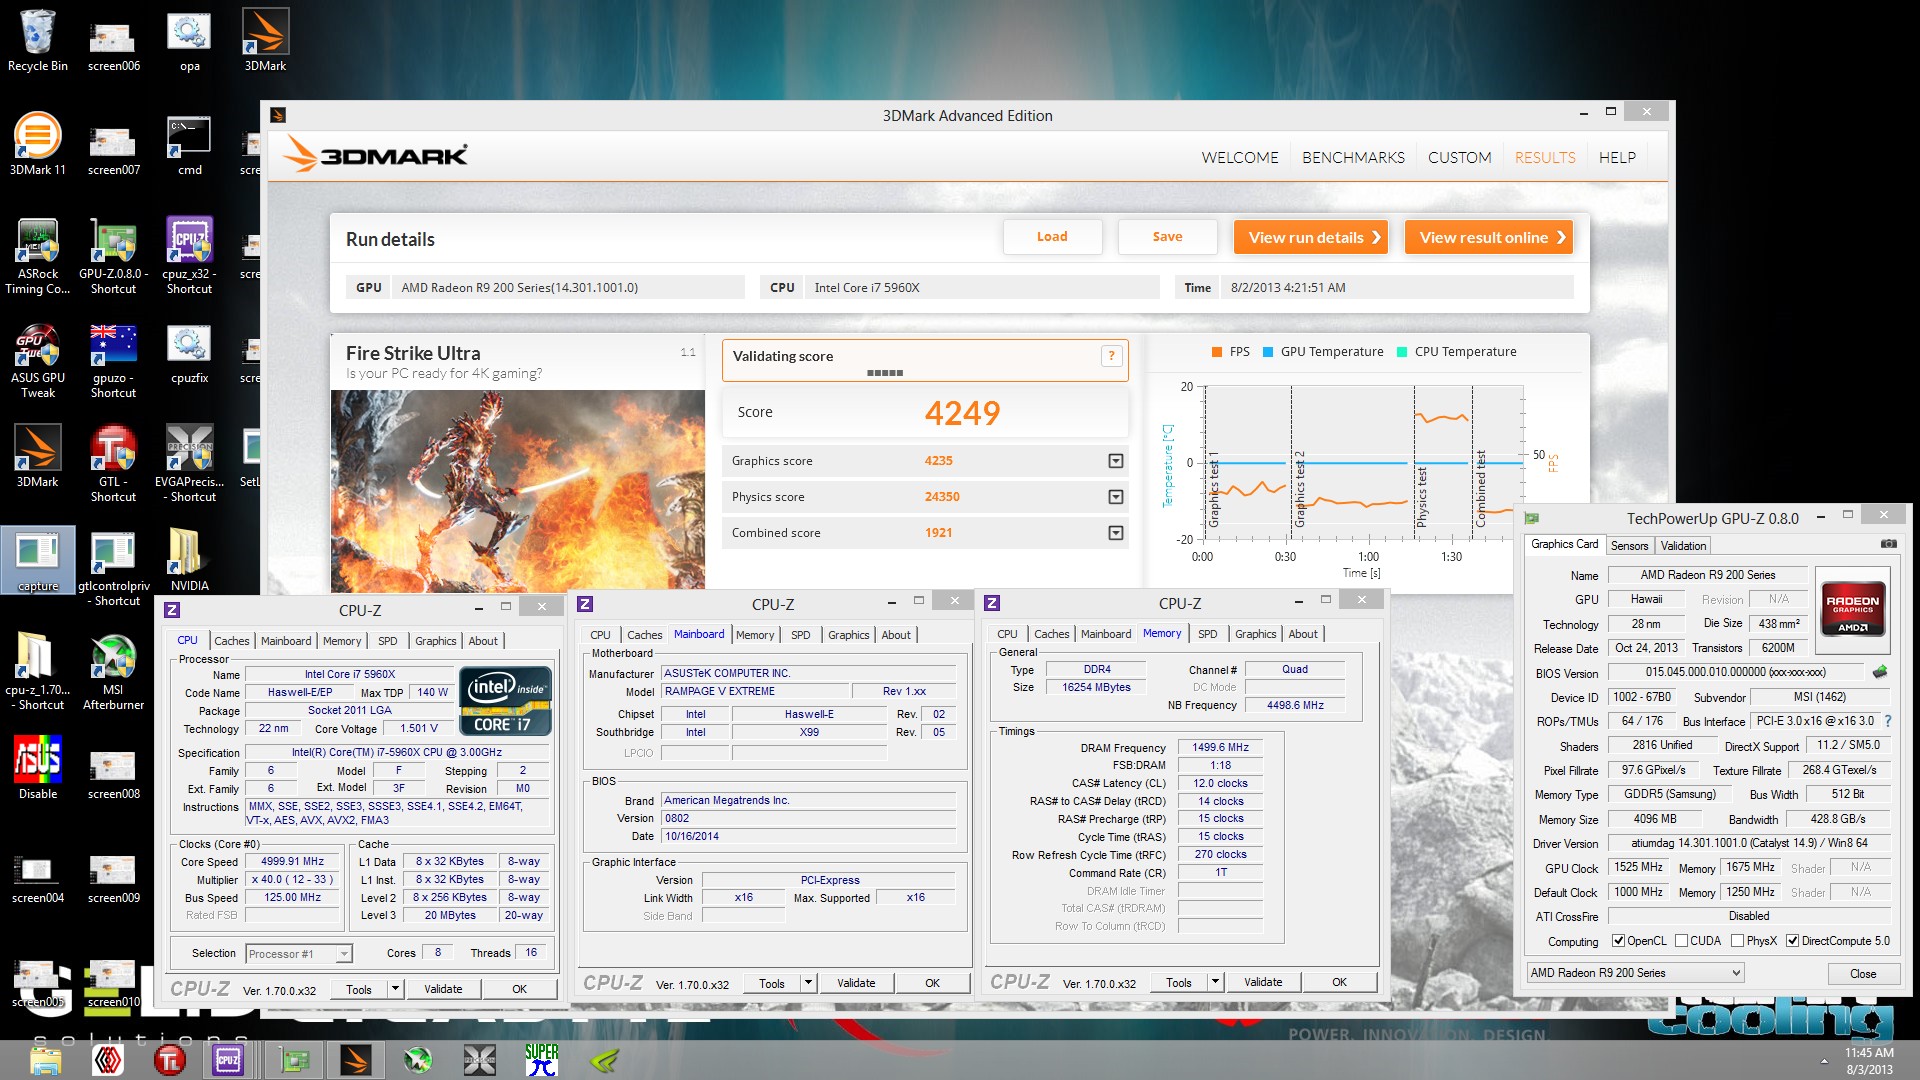Image resolution: width=1920 pixels, height=1080 pixels.
Task: Go to the BENCHMARKS tab in 3DMark
Action: tap(1353, 158)
